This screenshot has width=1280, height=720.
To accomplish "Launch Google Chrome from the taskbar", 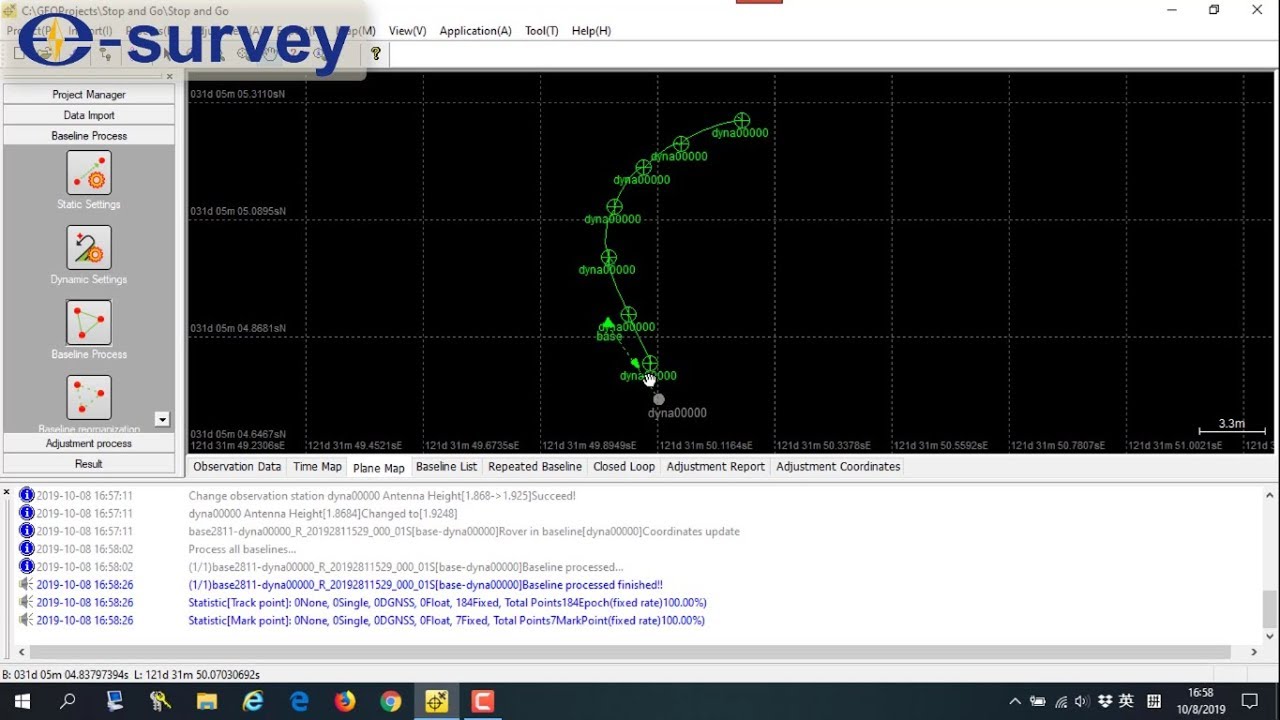I will point(391,701).
